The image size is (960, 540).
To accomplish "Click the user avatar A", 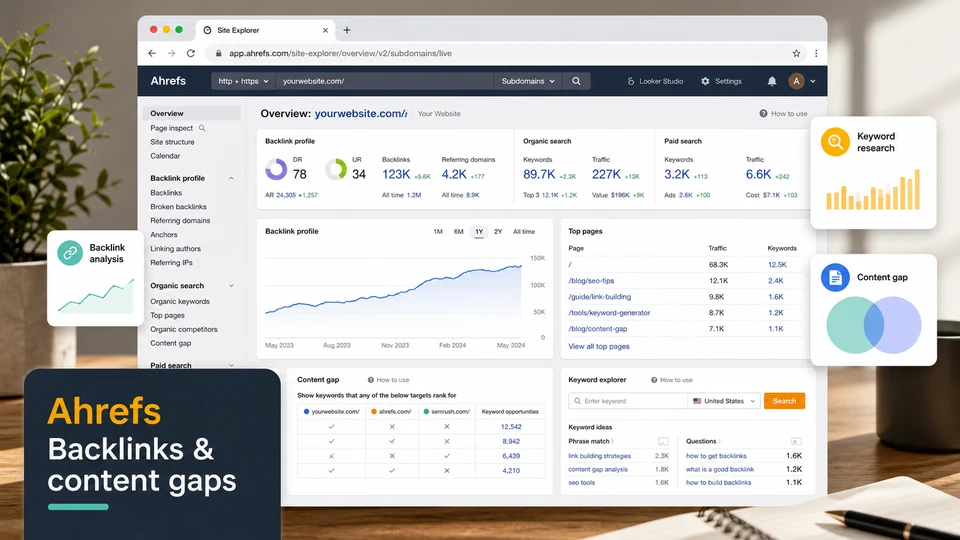I will click(x=796, y=81).
